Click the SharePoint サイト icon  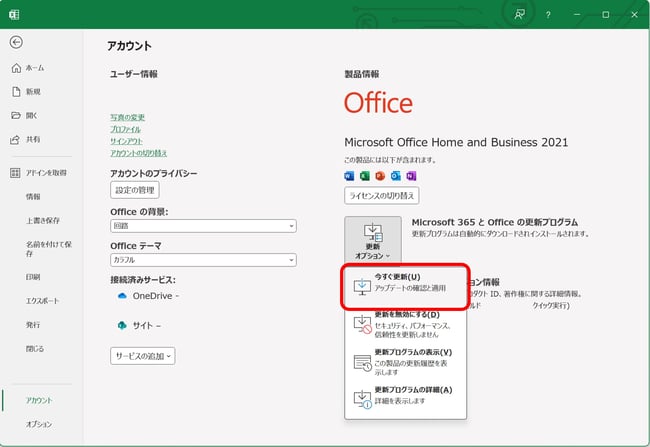click(122, 326)
